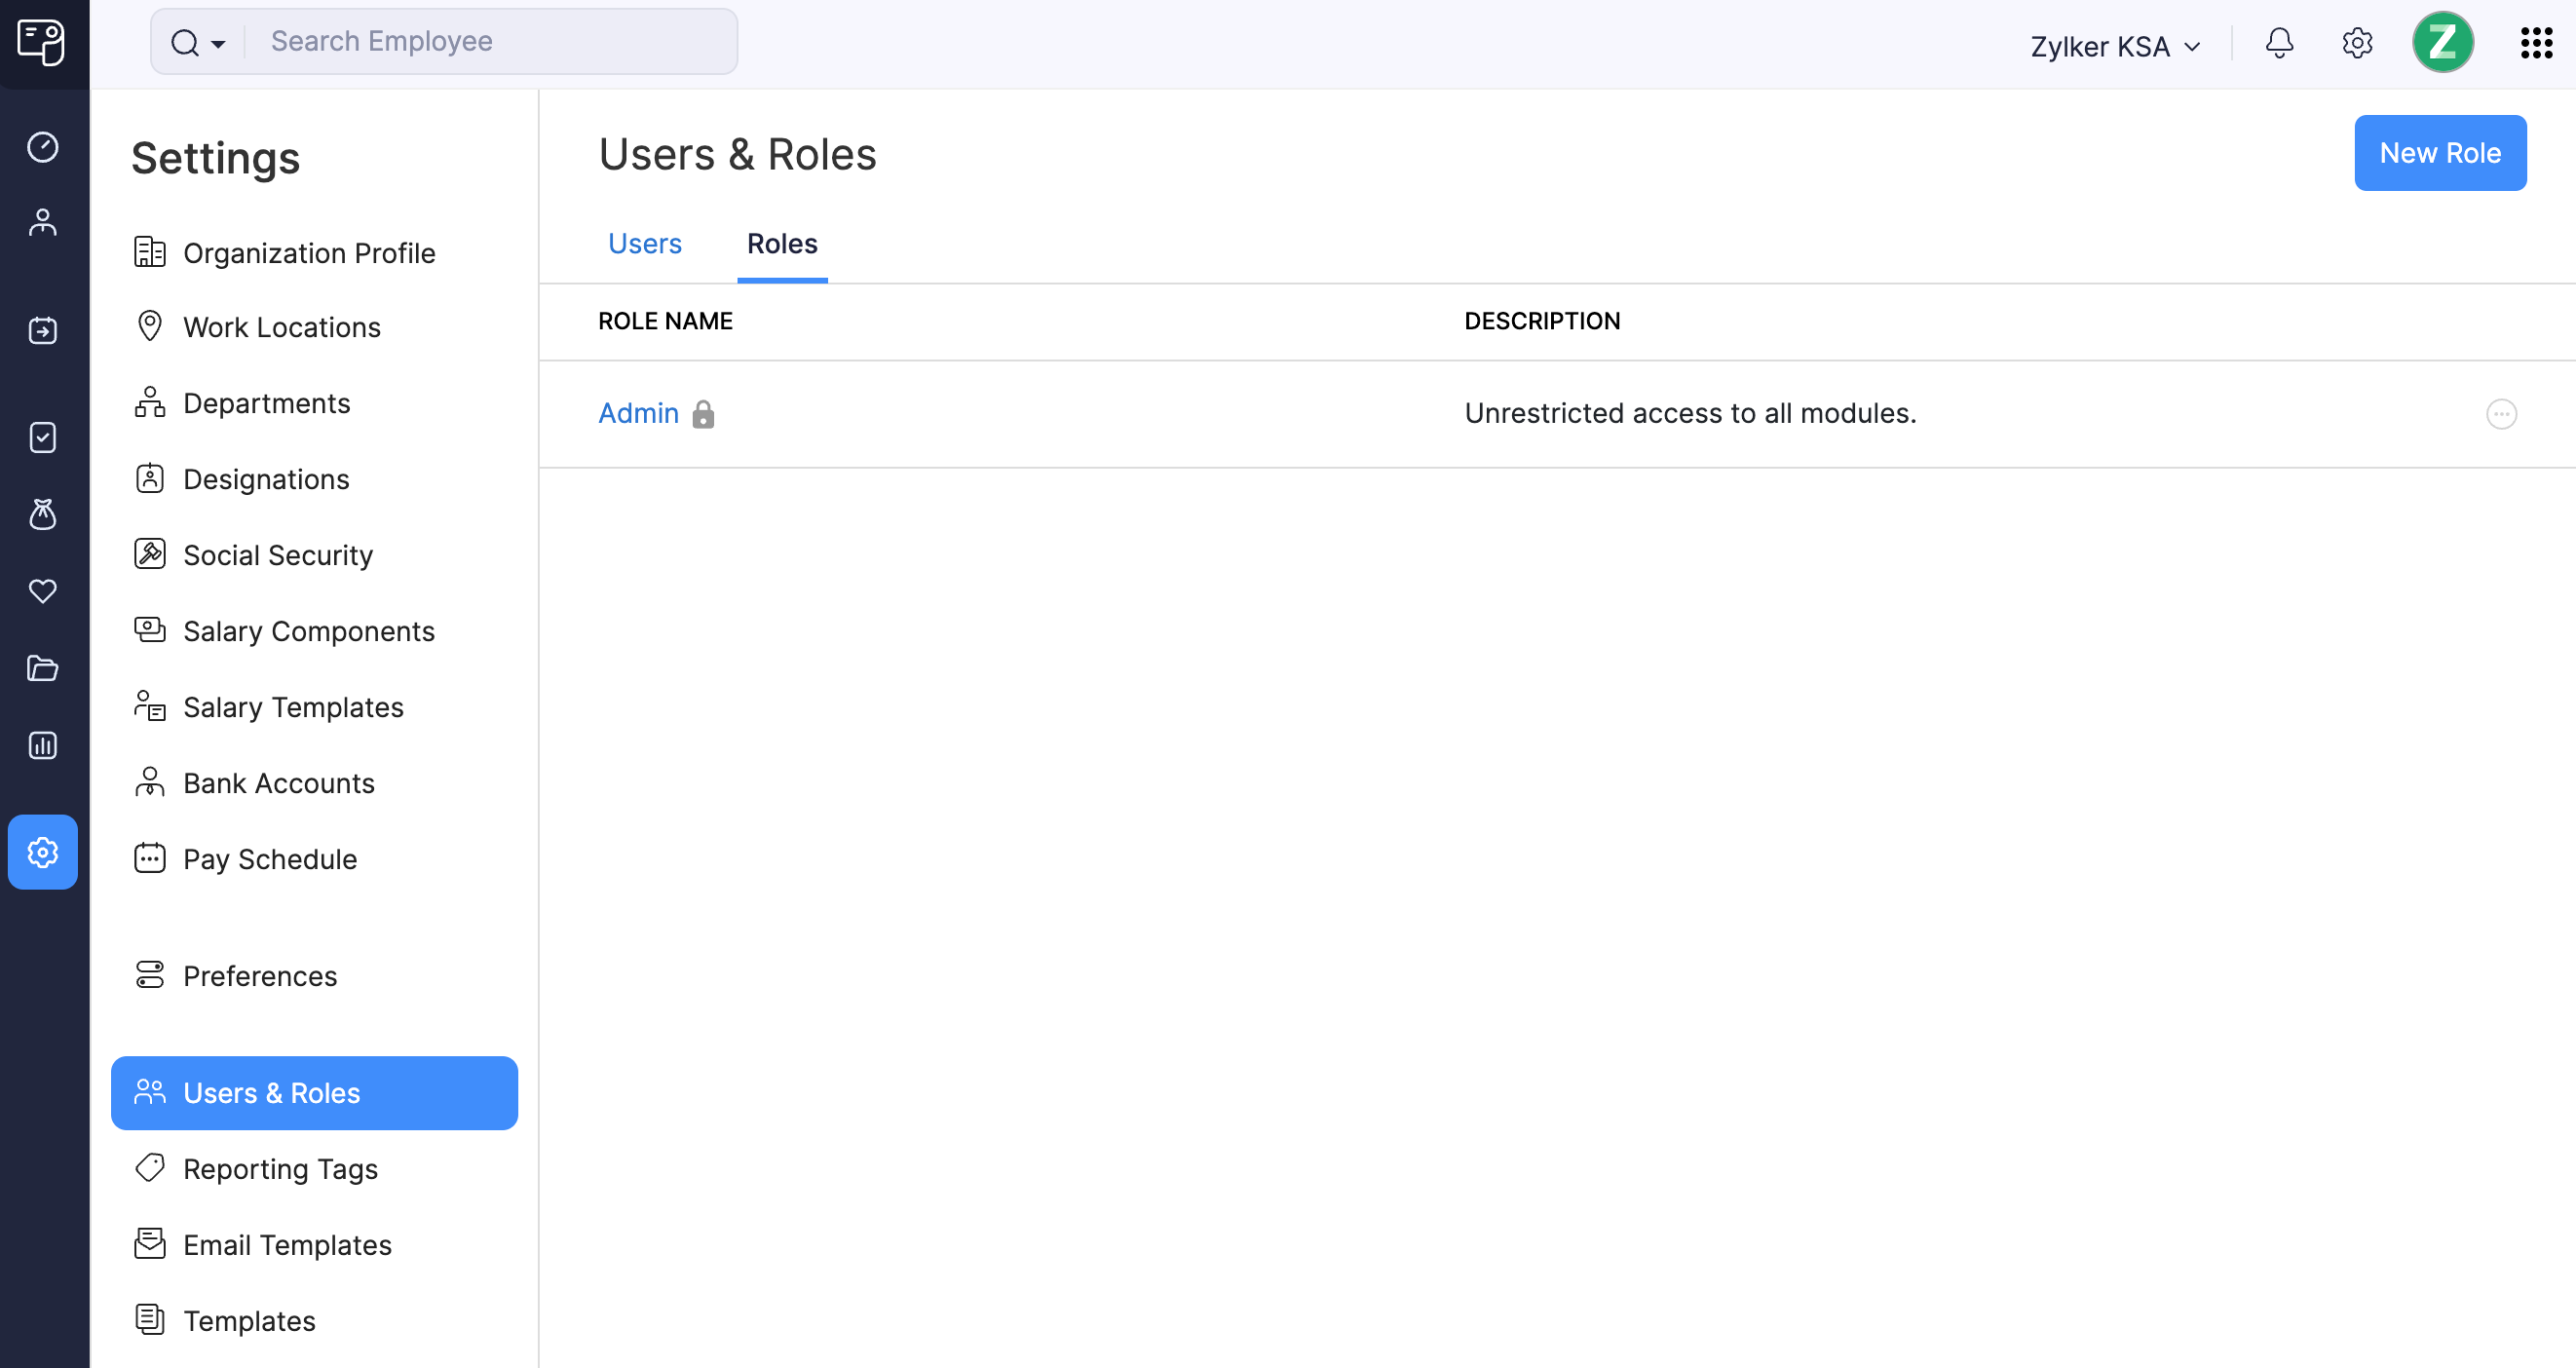Open the Admin role link
2576x1368 pixels.
[637, 413]
